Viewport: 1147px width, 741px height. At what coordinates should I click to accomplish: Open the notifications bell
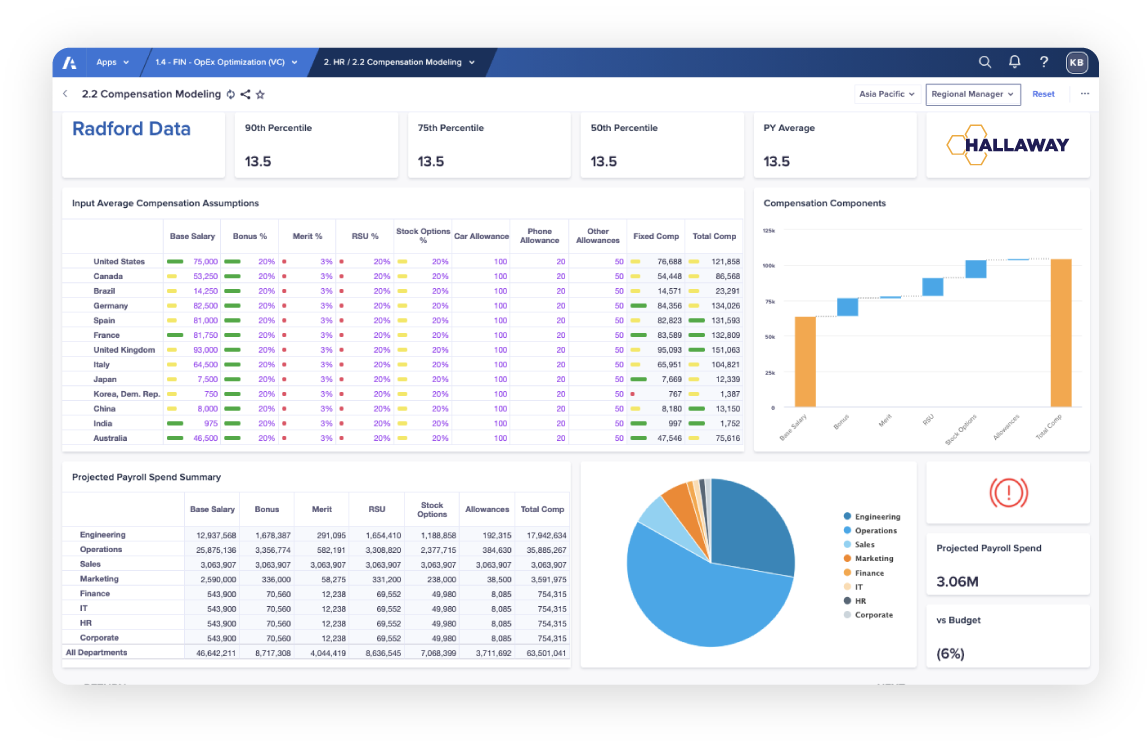(x=1014, y=62)
